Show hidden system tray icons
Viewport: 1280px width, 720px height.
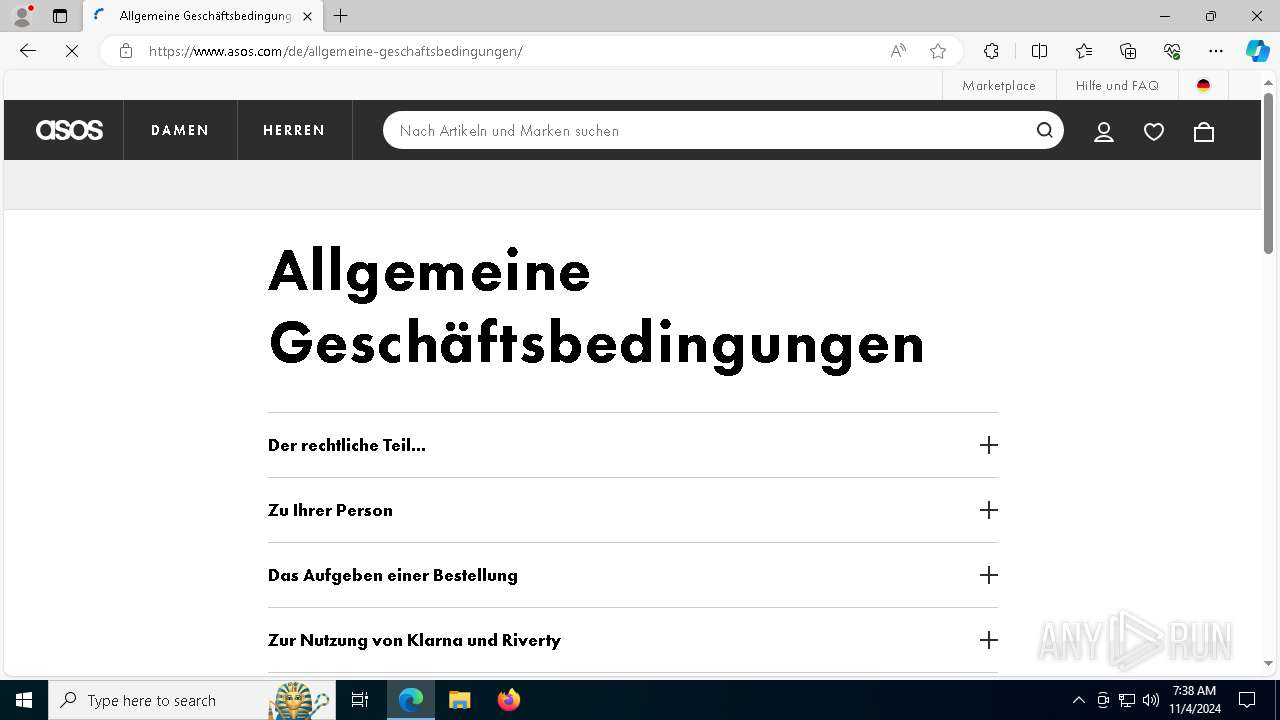1078,700
